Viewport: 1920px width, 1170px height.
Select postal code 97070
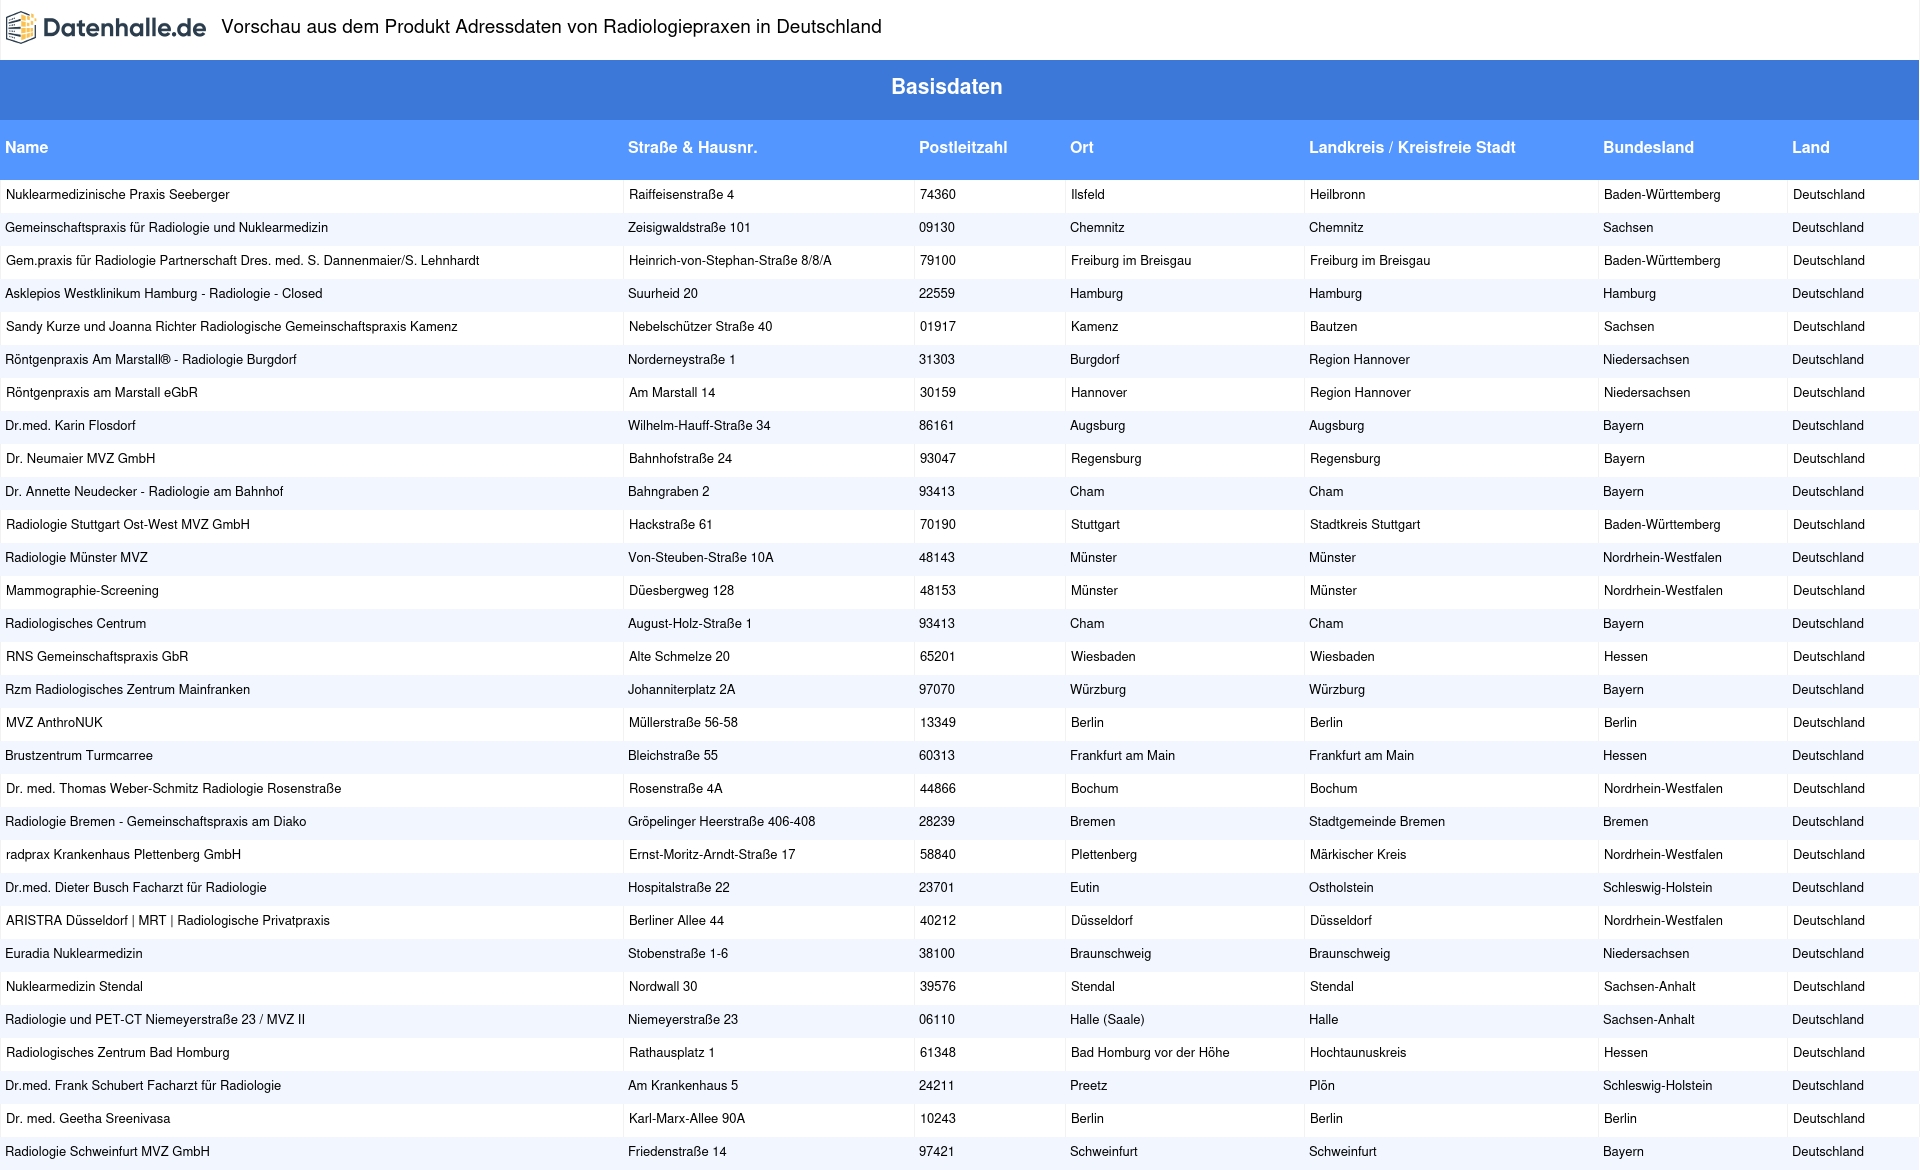click(x=936, y=690)
